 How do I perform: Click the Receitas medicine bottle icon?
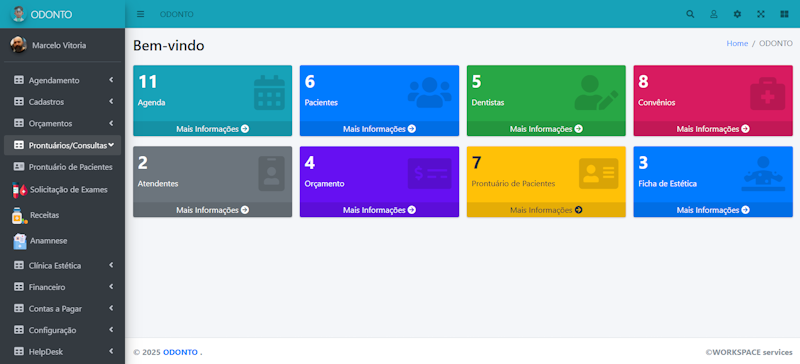[19, 215]
